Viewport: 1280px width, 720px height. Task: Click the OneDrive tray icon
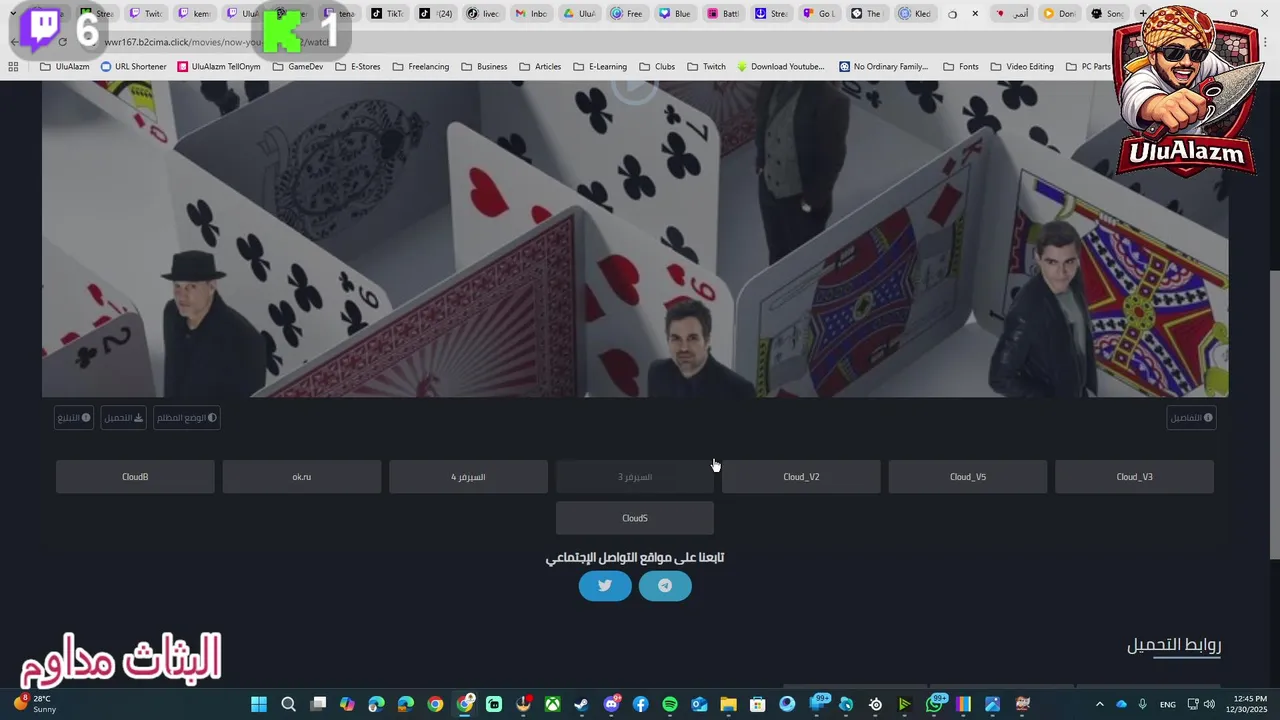pyautogui.click(x=1121, y=704)
